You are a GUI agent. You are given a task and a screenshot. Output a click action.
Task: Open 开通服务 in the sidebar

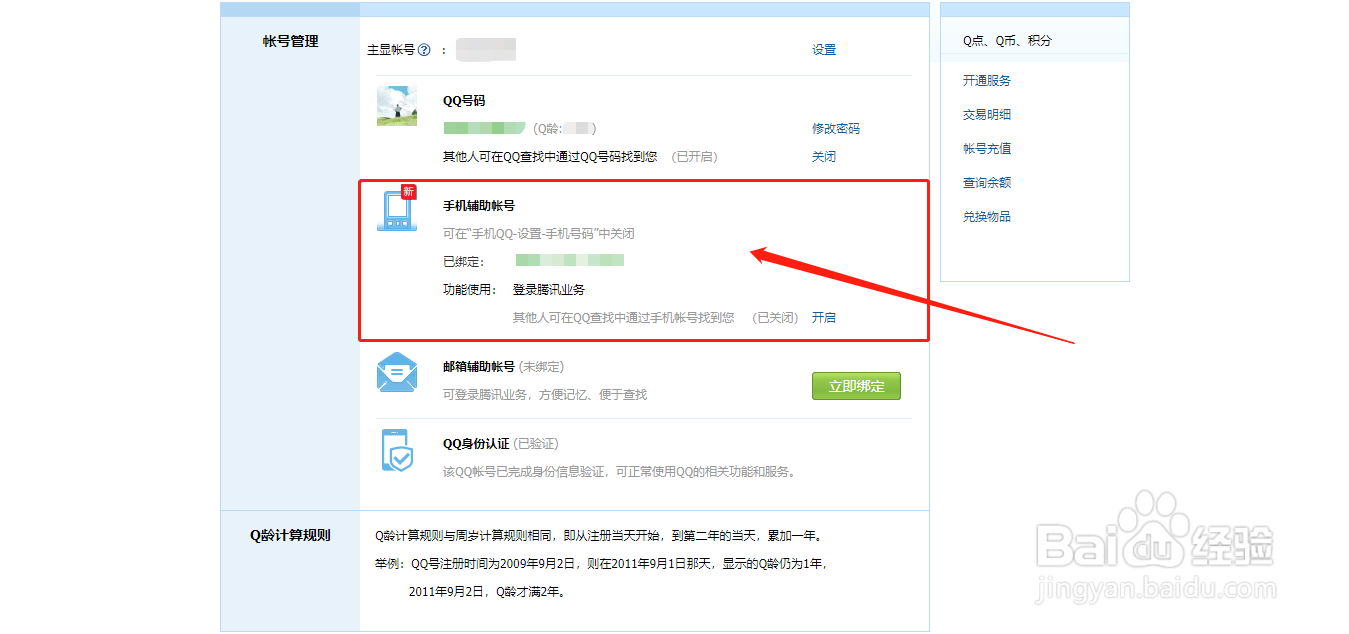(x=987, y=81)
